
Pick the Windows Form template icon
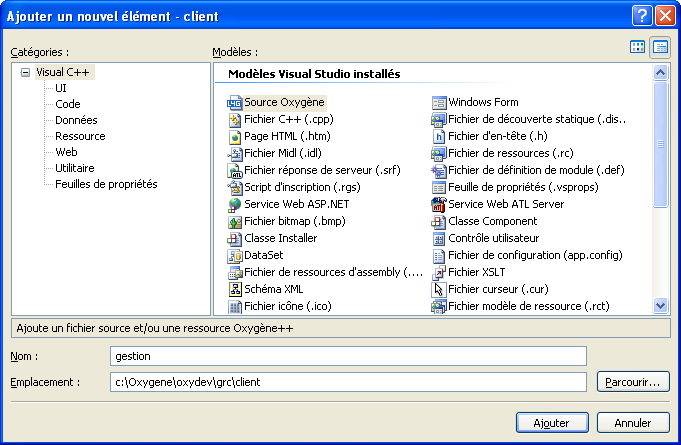439,102
